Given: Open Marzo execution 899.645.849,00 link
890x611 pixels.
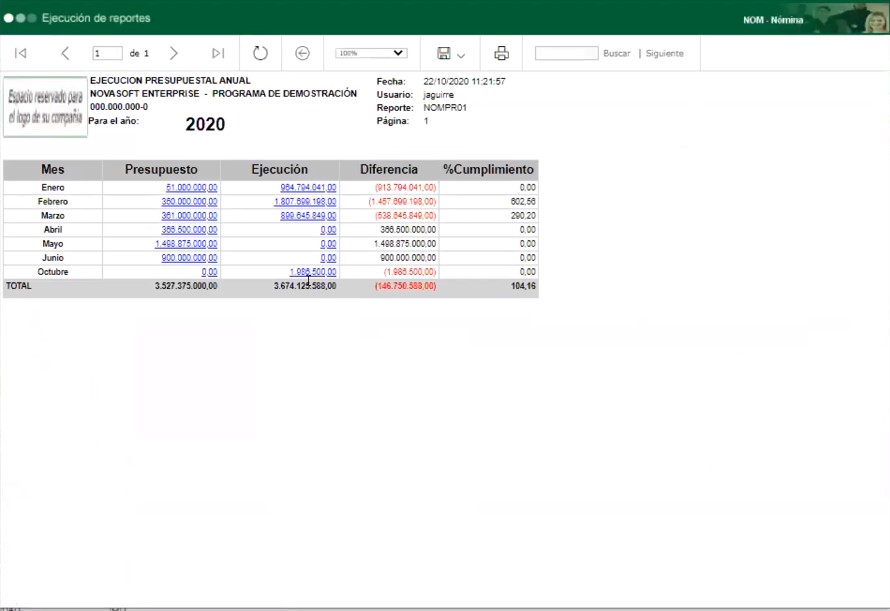Looking at the screenshot, I should (x=308, y=216).
